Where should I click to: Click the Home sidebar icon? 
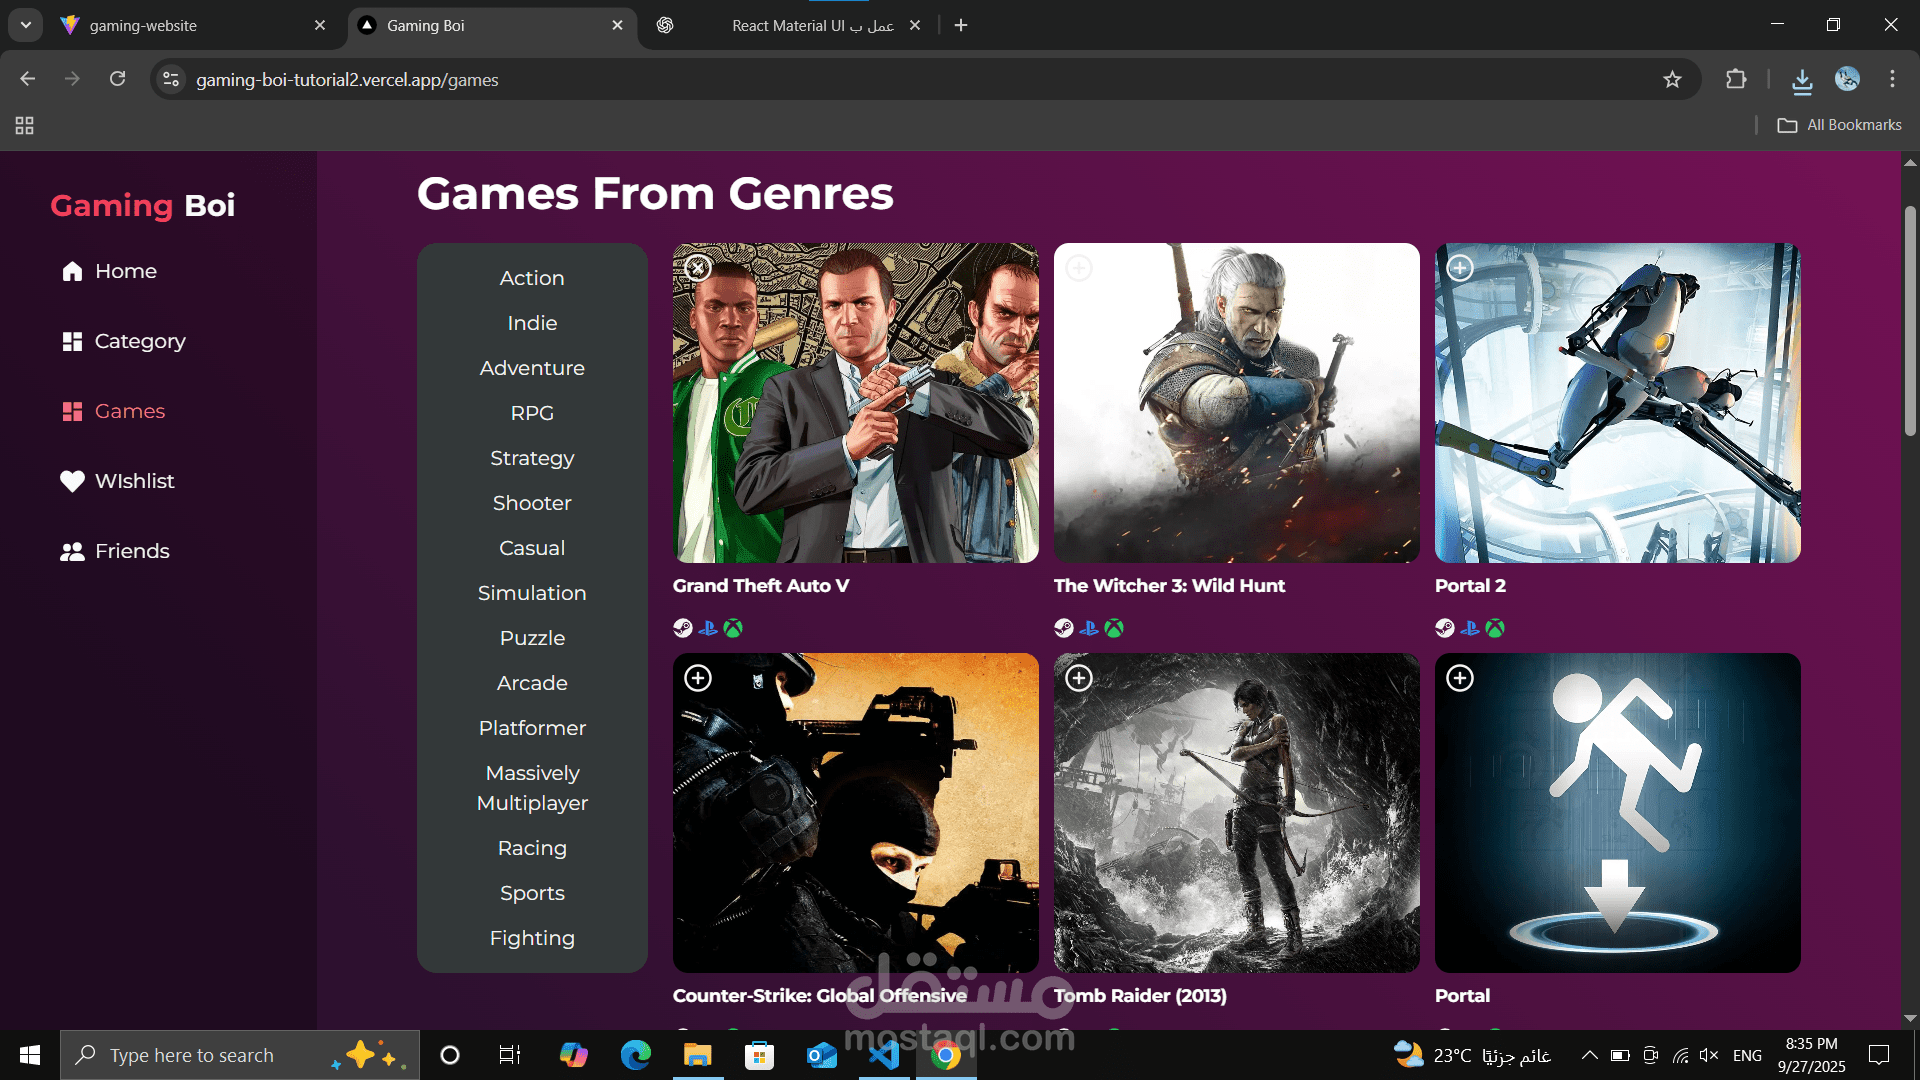click(72, 271)
